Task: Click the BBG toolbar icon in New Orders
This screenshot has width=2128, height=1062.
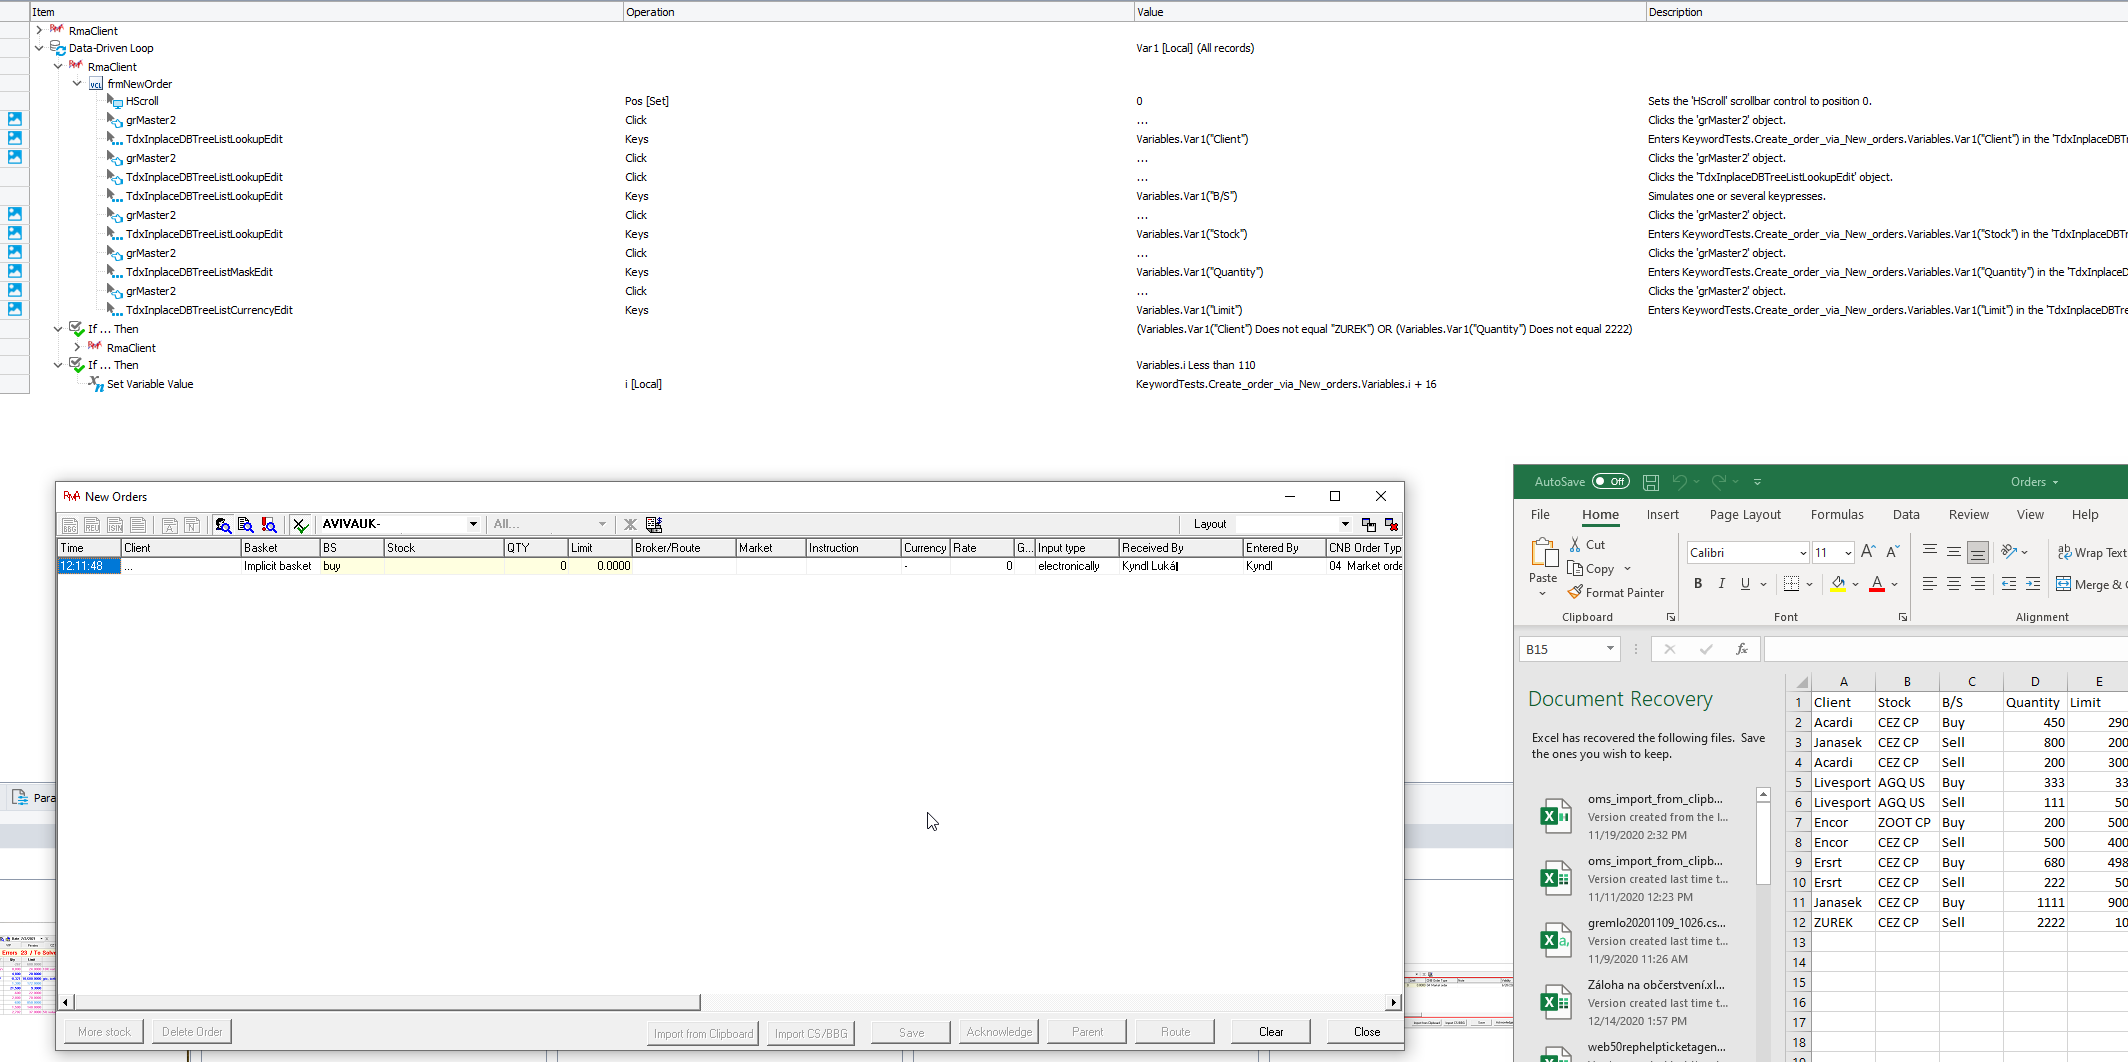Action: [x=70, y=525]
